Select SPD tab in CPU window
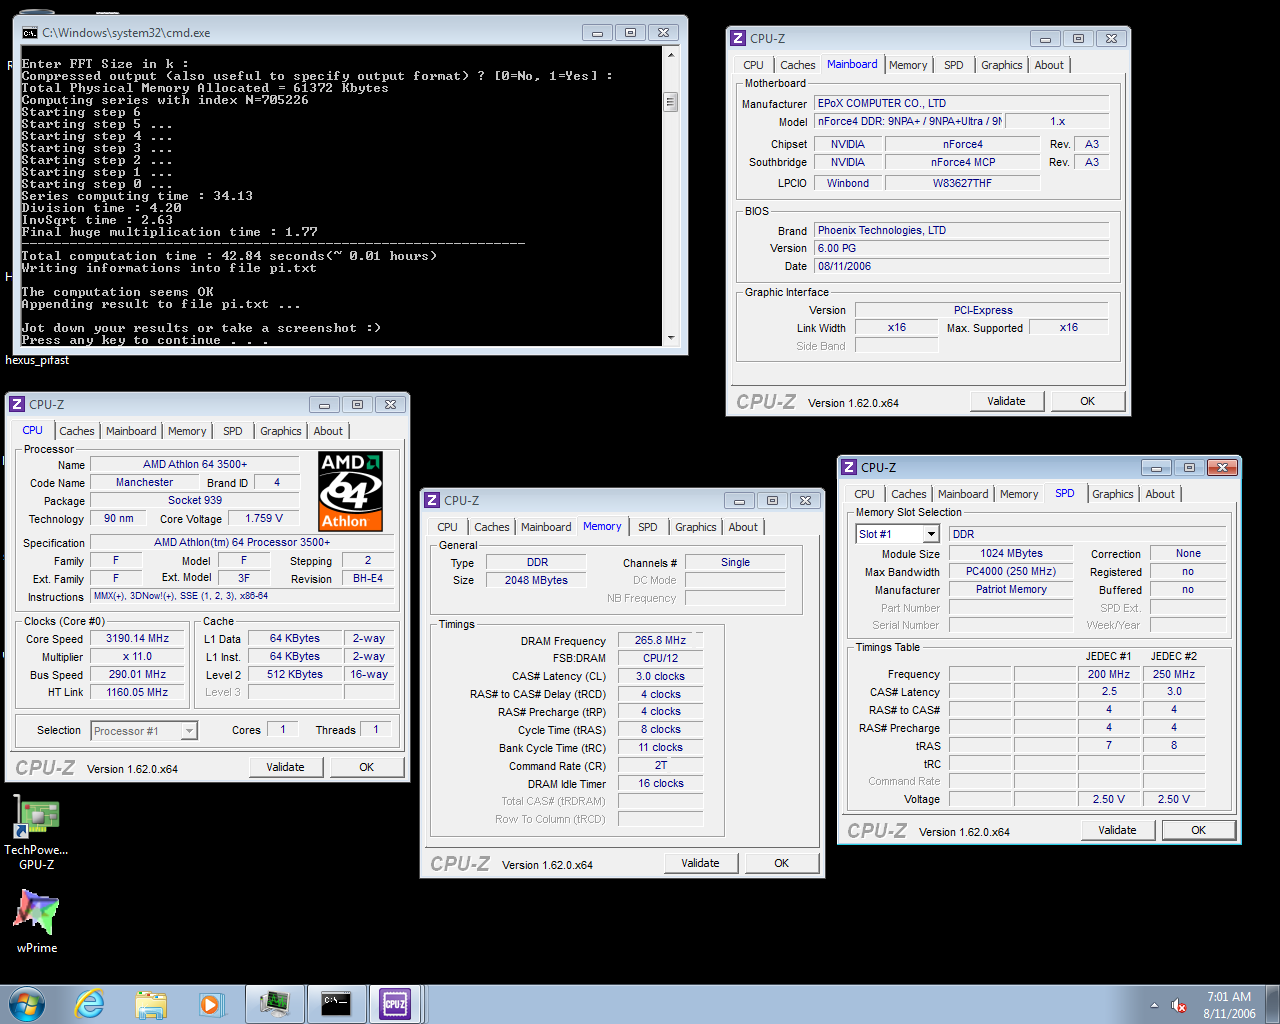Image resolution: width=1280 pixels, height=1024 pixels. tap(233, 431)
